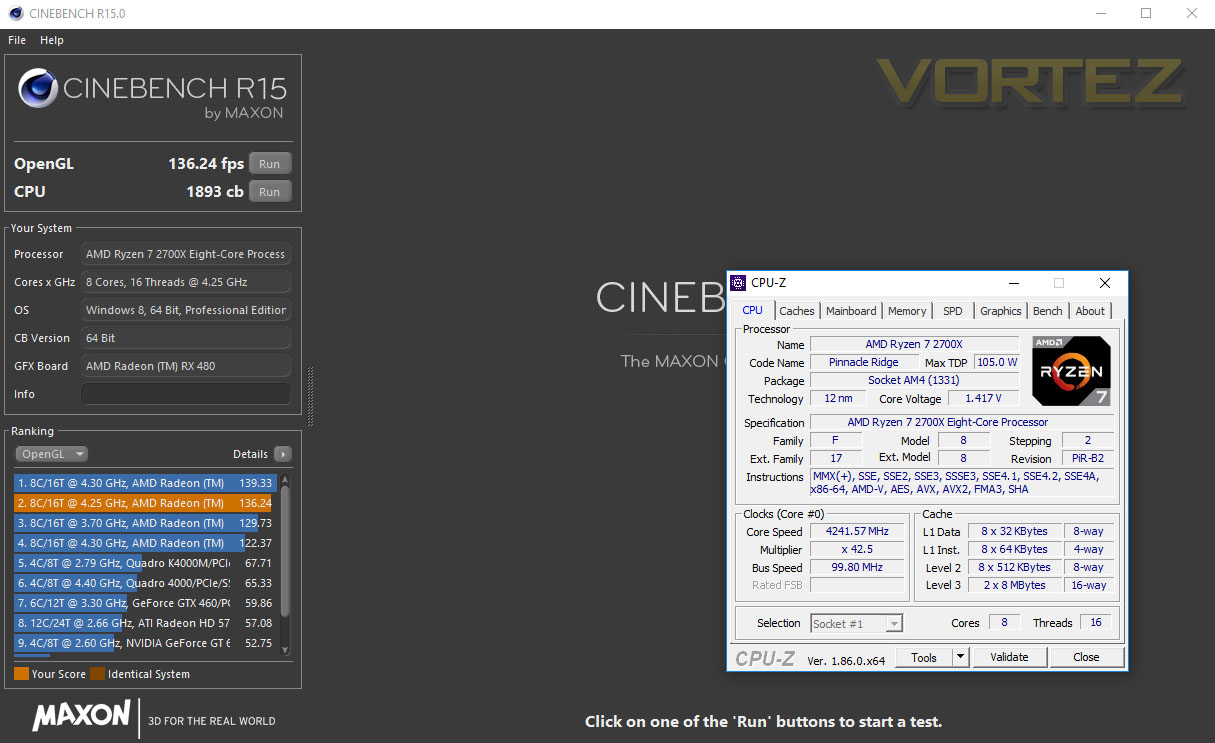Click the orange Your Score legend swatch
This screenshot has height=743, width=1215.
coord(21,674)
